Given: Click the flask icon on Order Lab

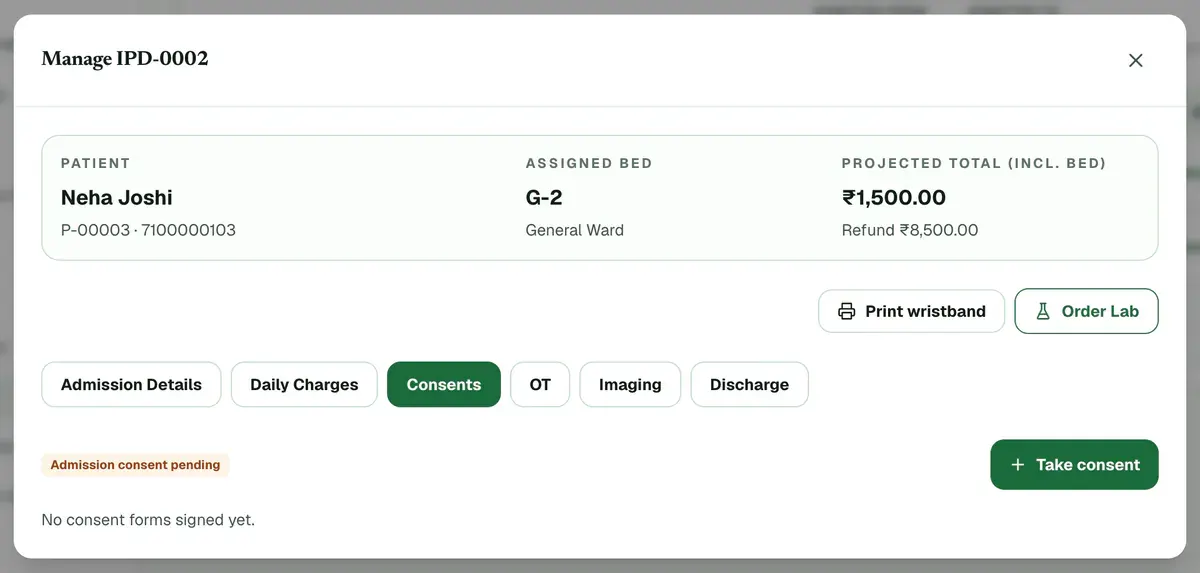Looking at the screenshot, I should [x=1043, y=311].
